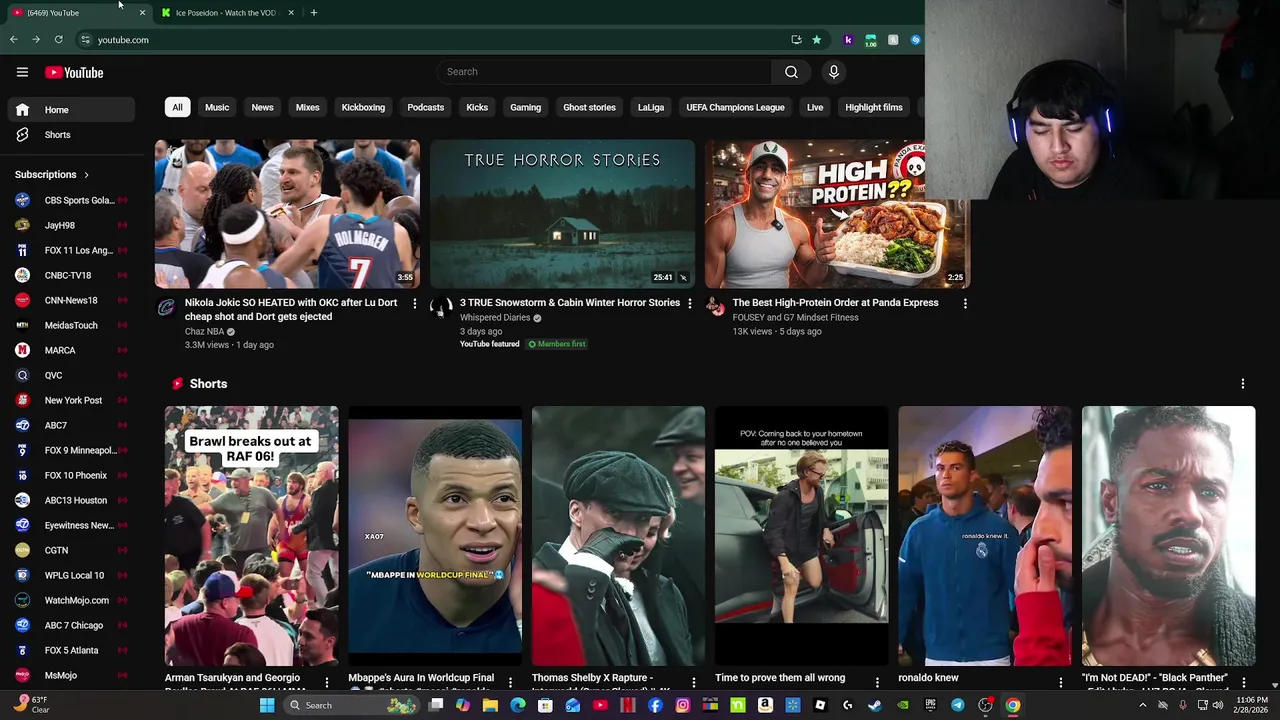This screenshot has width=1280, height=720.
Task: Open the install app icon in address bar
Action: 796,40
